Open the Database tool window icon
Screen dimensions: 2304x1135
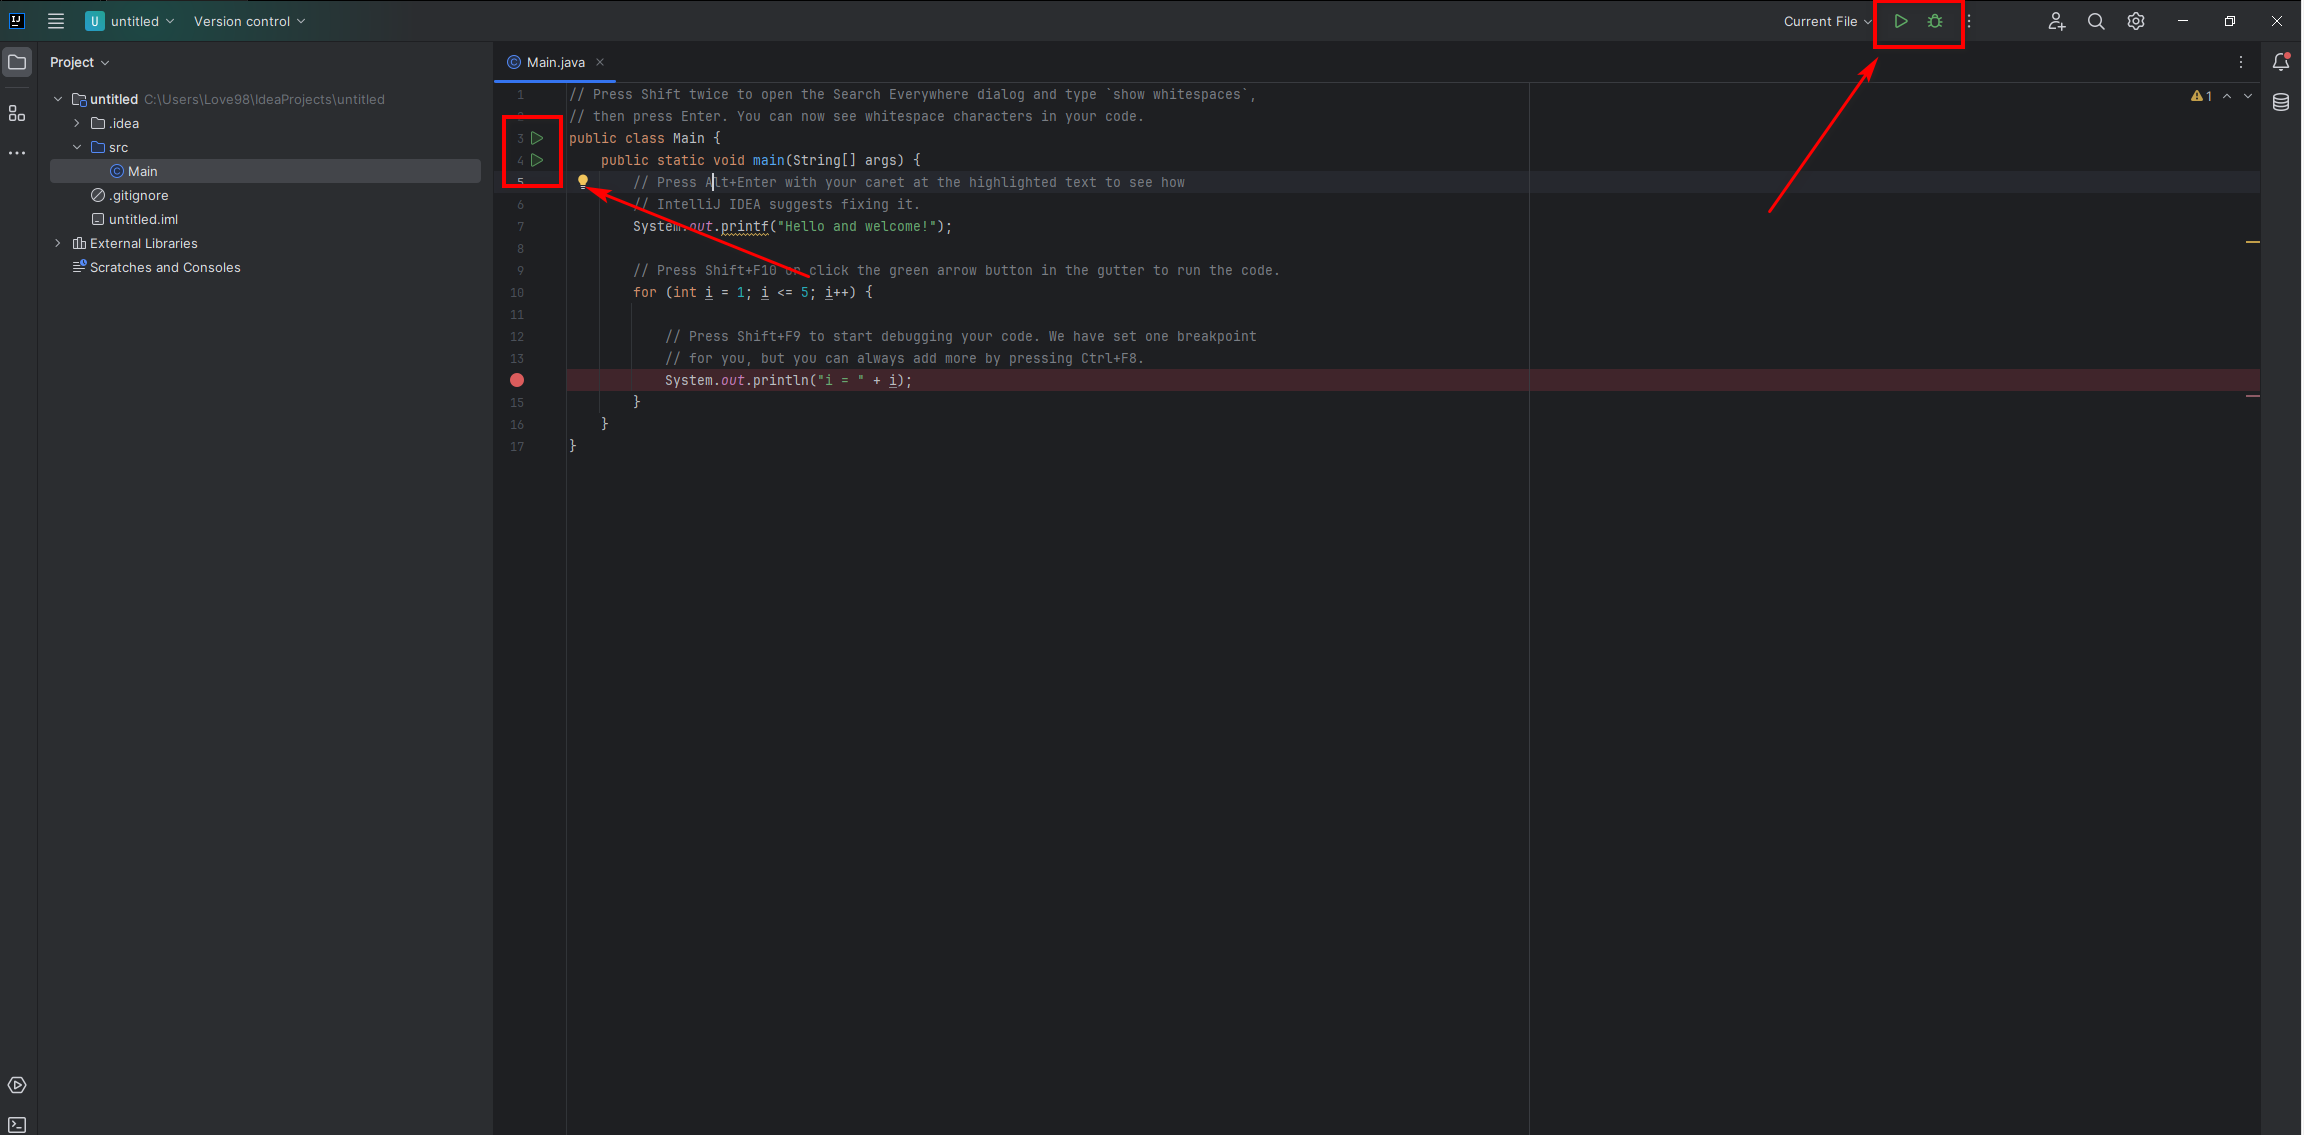pos(2281,102)
